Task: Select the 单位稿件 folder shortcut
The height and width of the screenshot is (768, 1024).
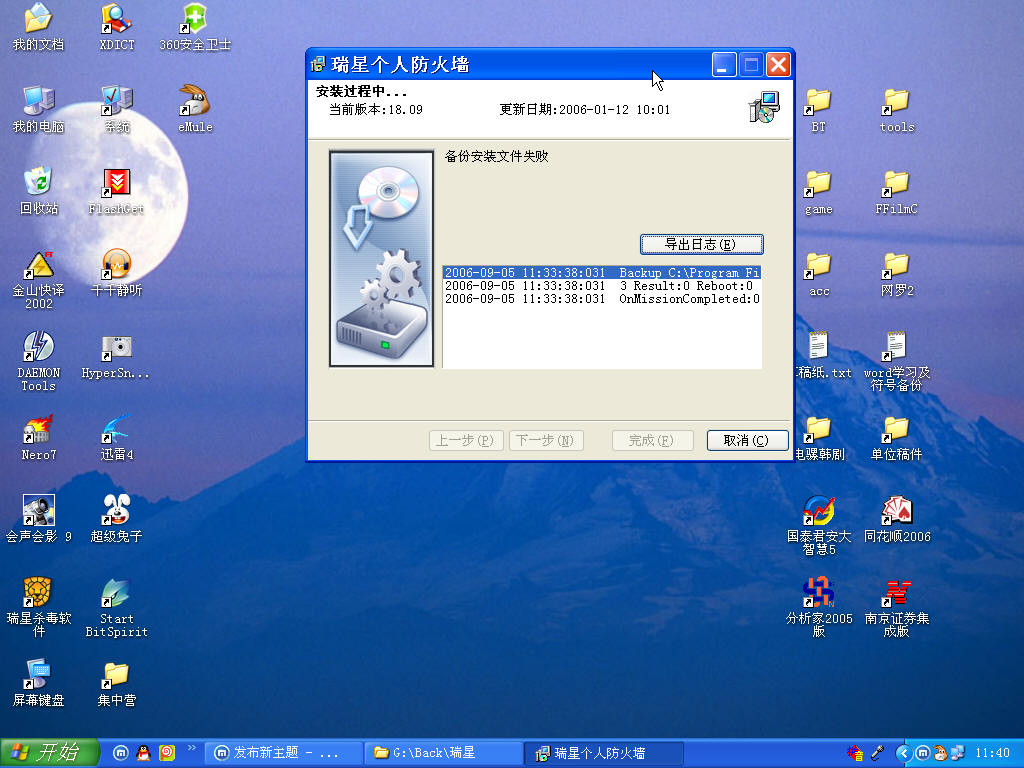Action: tap(896, 438)
